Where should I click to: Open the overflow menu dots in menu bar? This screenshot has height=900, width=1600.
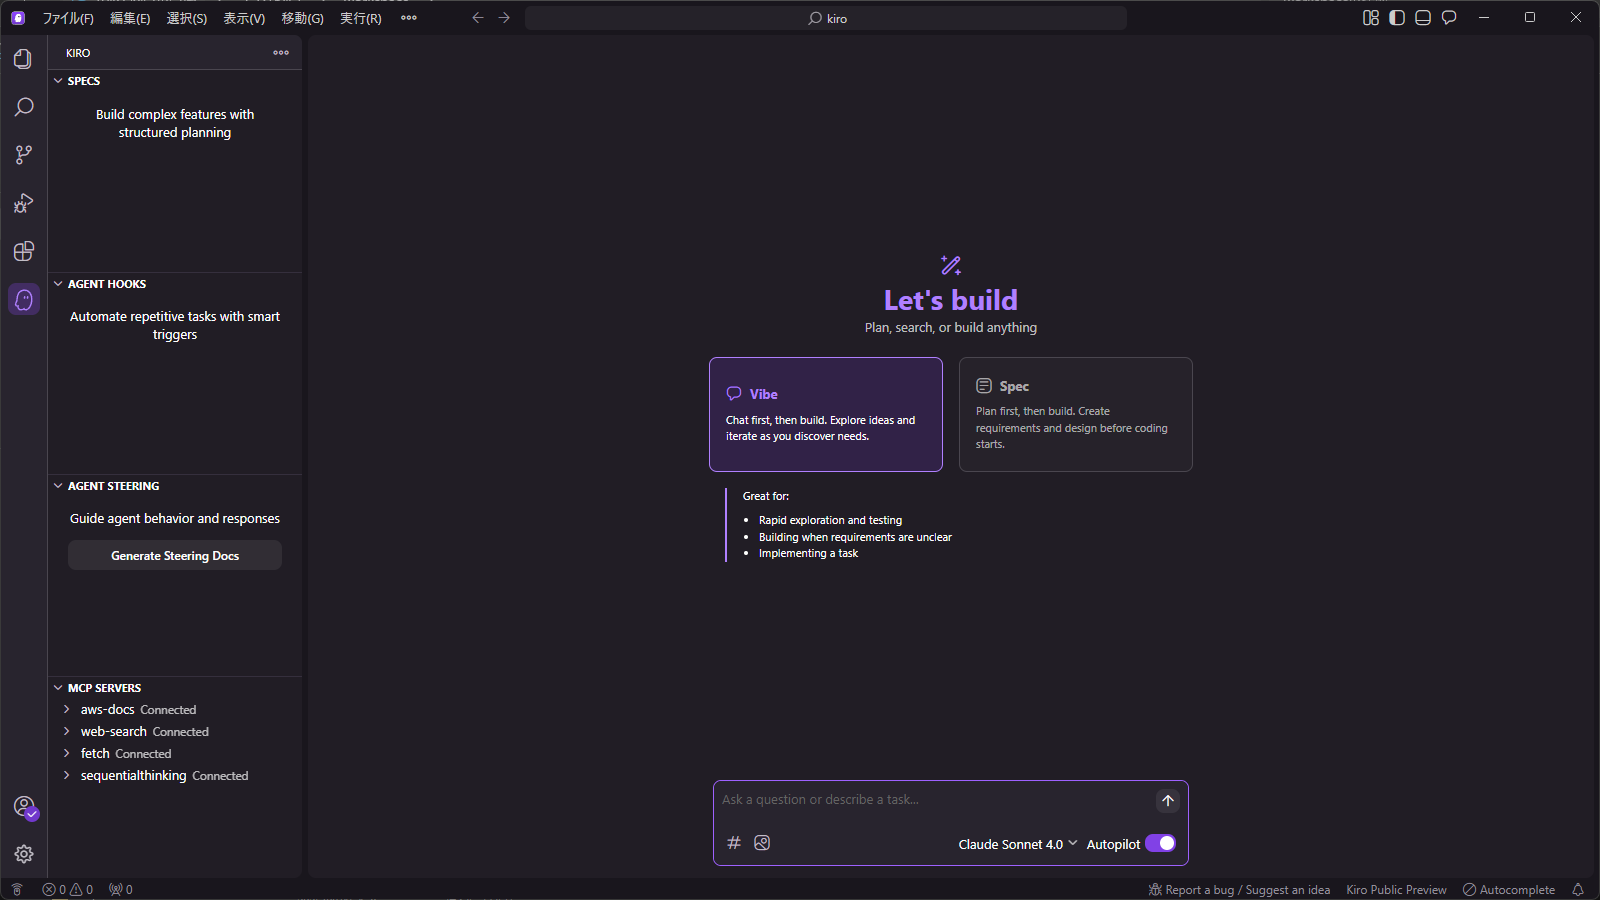(x=409, y=18)
